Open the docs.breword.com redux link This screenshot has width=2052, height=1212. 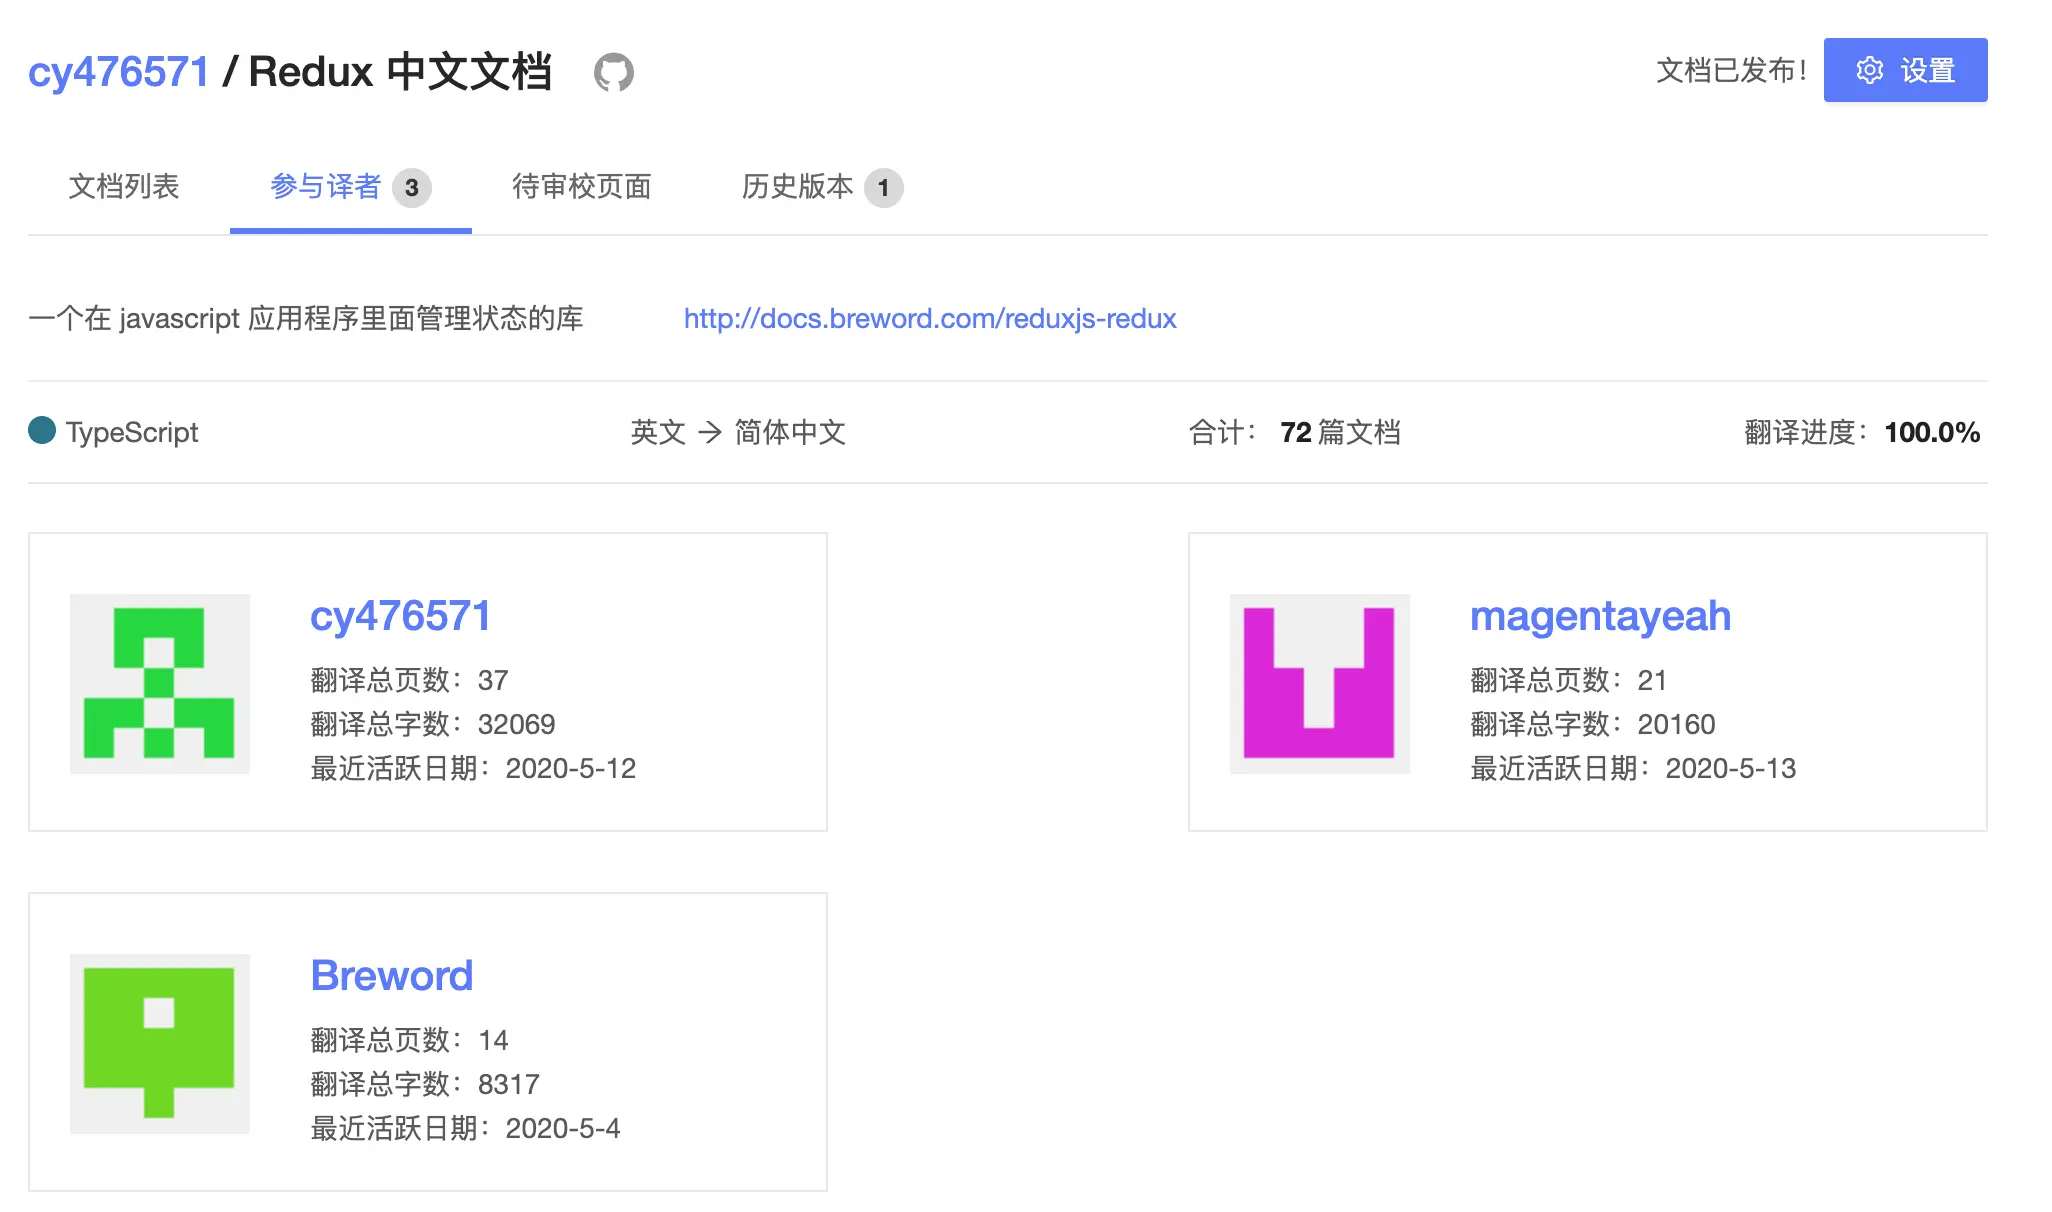[x=929, y=319]
